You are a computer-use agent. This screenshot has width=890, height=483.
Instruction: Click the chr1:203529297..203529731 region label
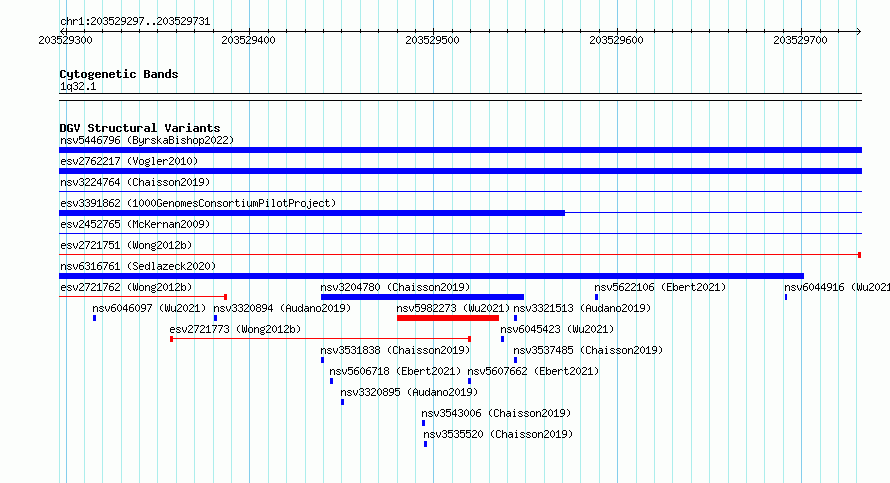(x=135, y=22)
